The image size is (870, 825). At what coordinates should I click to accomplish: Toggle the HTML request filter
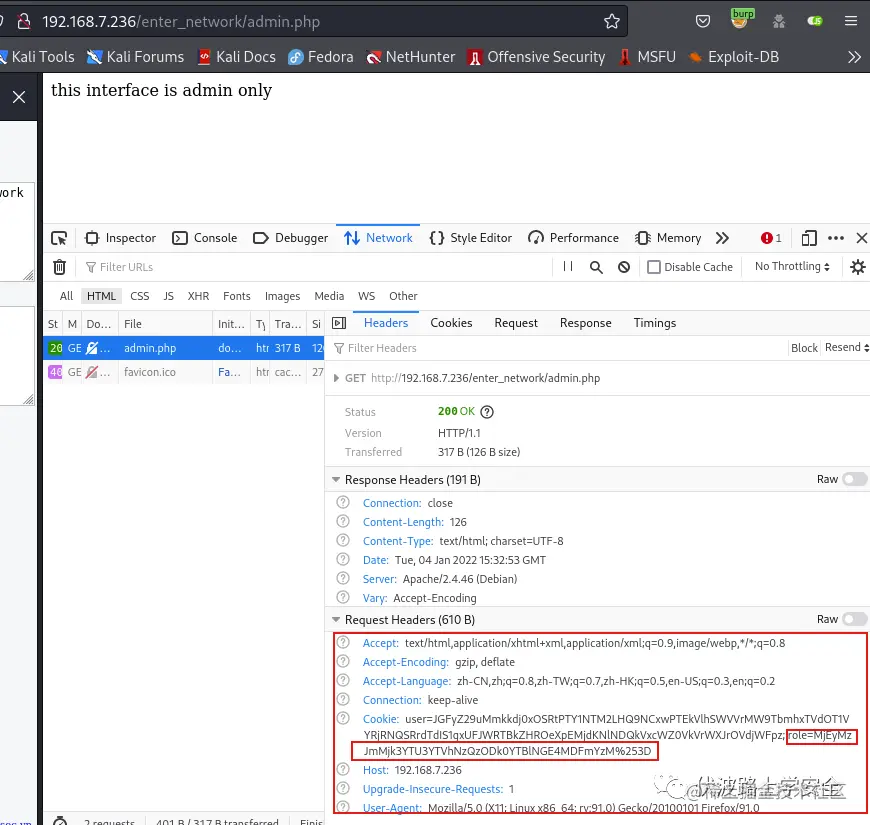[x=101, y=296]
